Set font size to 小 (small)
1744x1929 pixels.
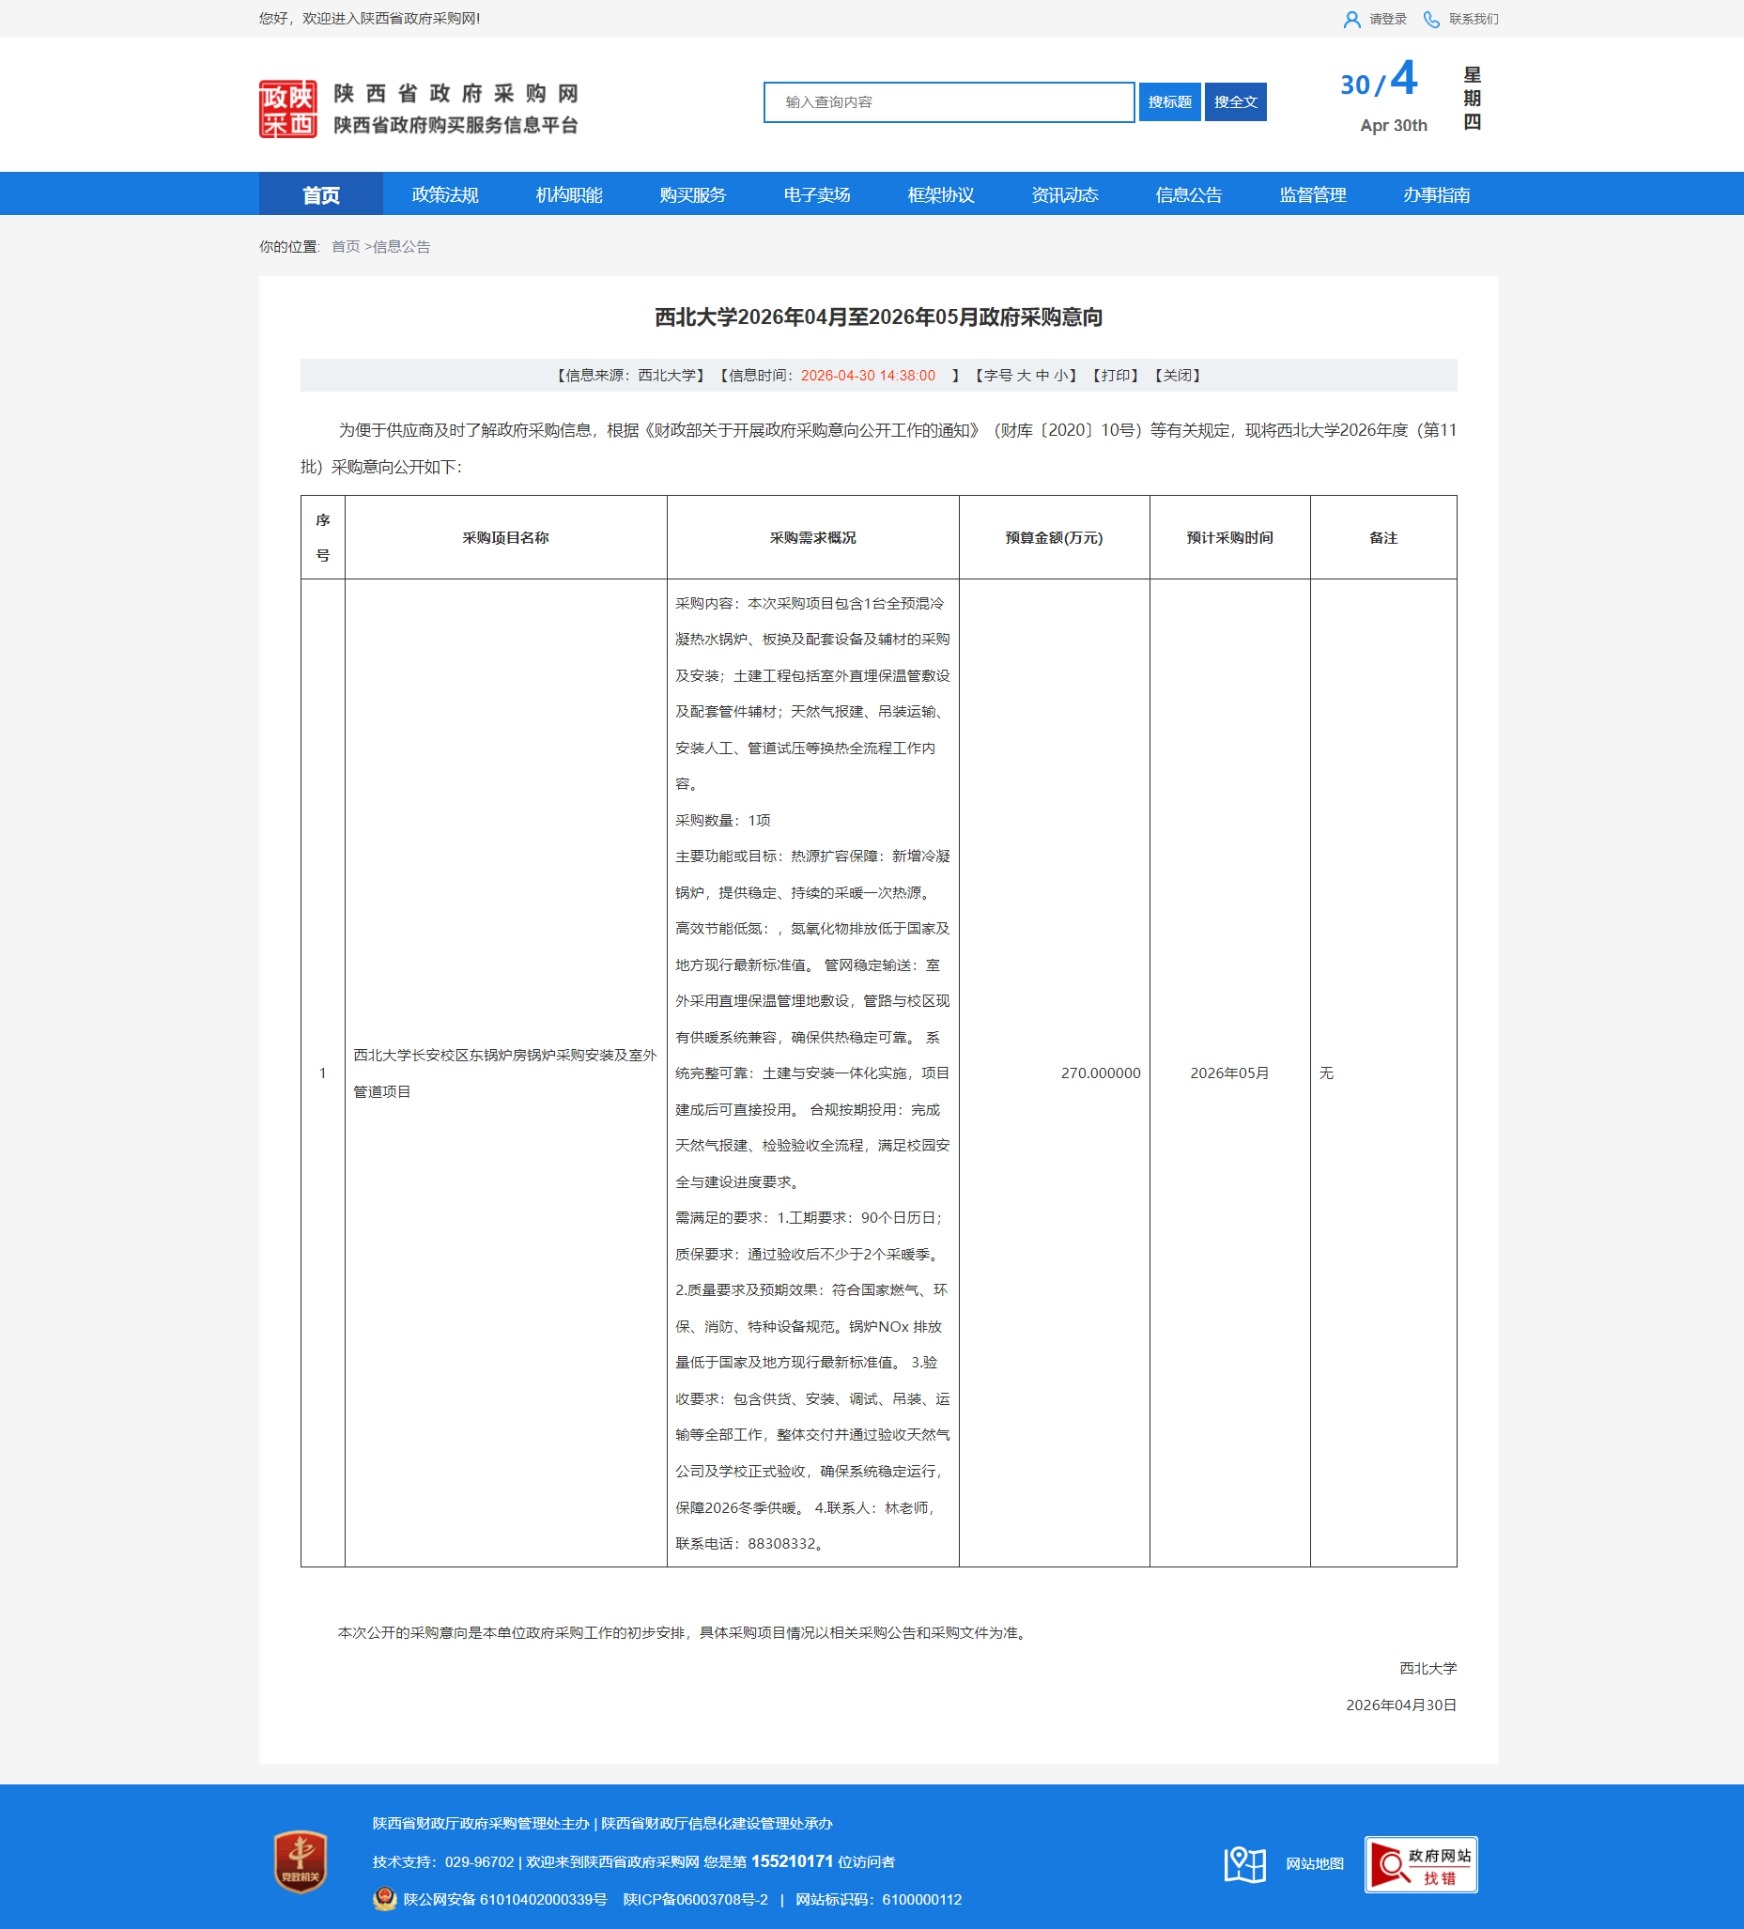pyautogui.click(x=1060, y=376)
